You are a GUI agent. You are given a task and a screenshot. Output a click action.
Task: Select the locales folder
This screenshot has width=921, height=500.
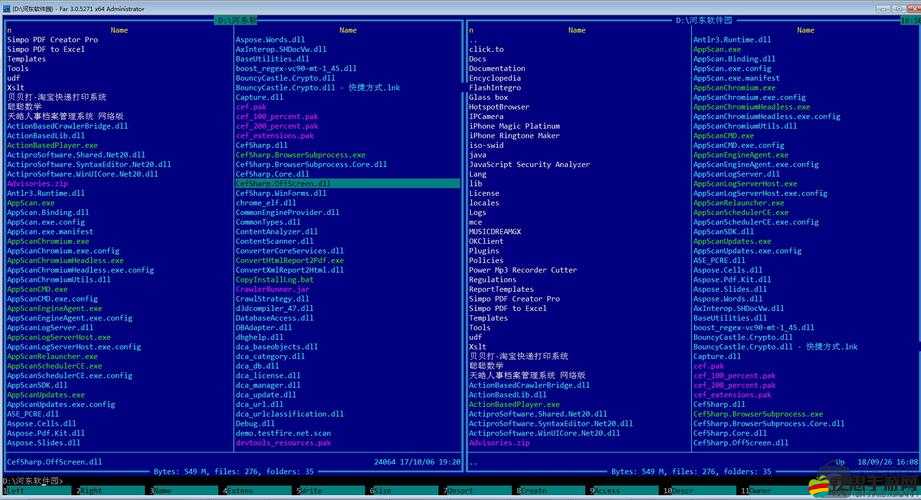pyautogui.click(x=484, y=203)
